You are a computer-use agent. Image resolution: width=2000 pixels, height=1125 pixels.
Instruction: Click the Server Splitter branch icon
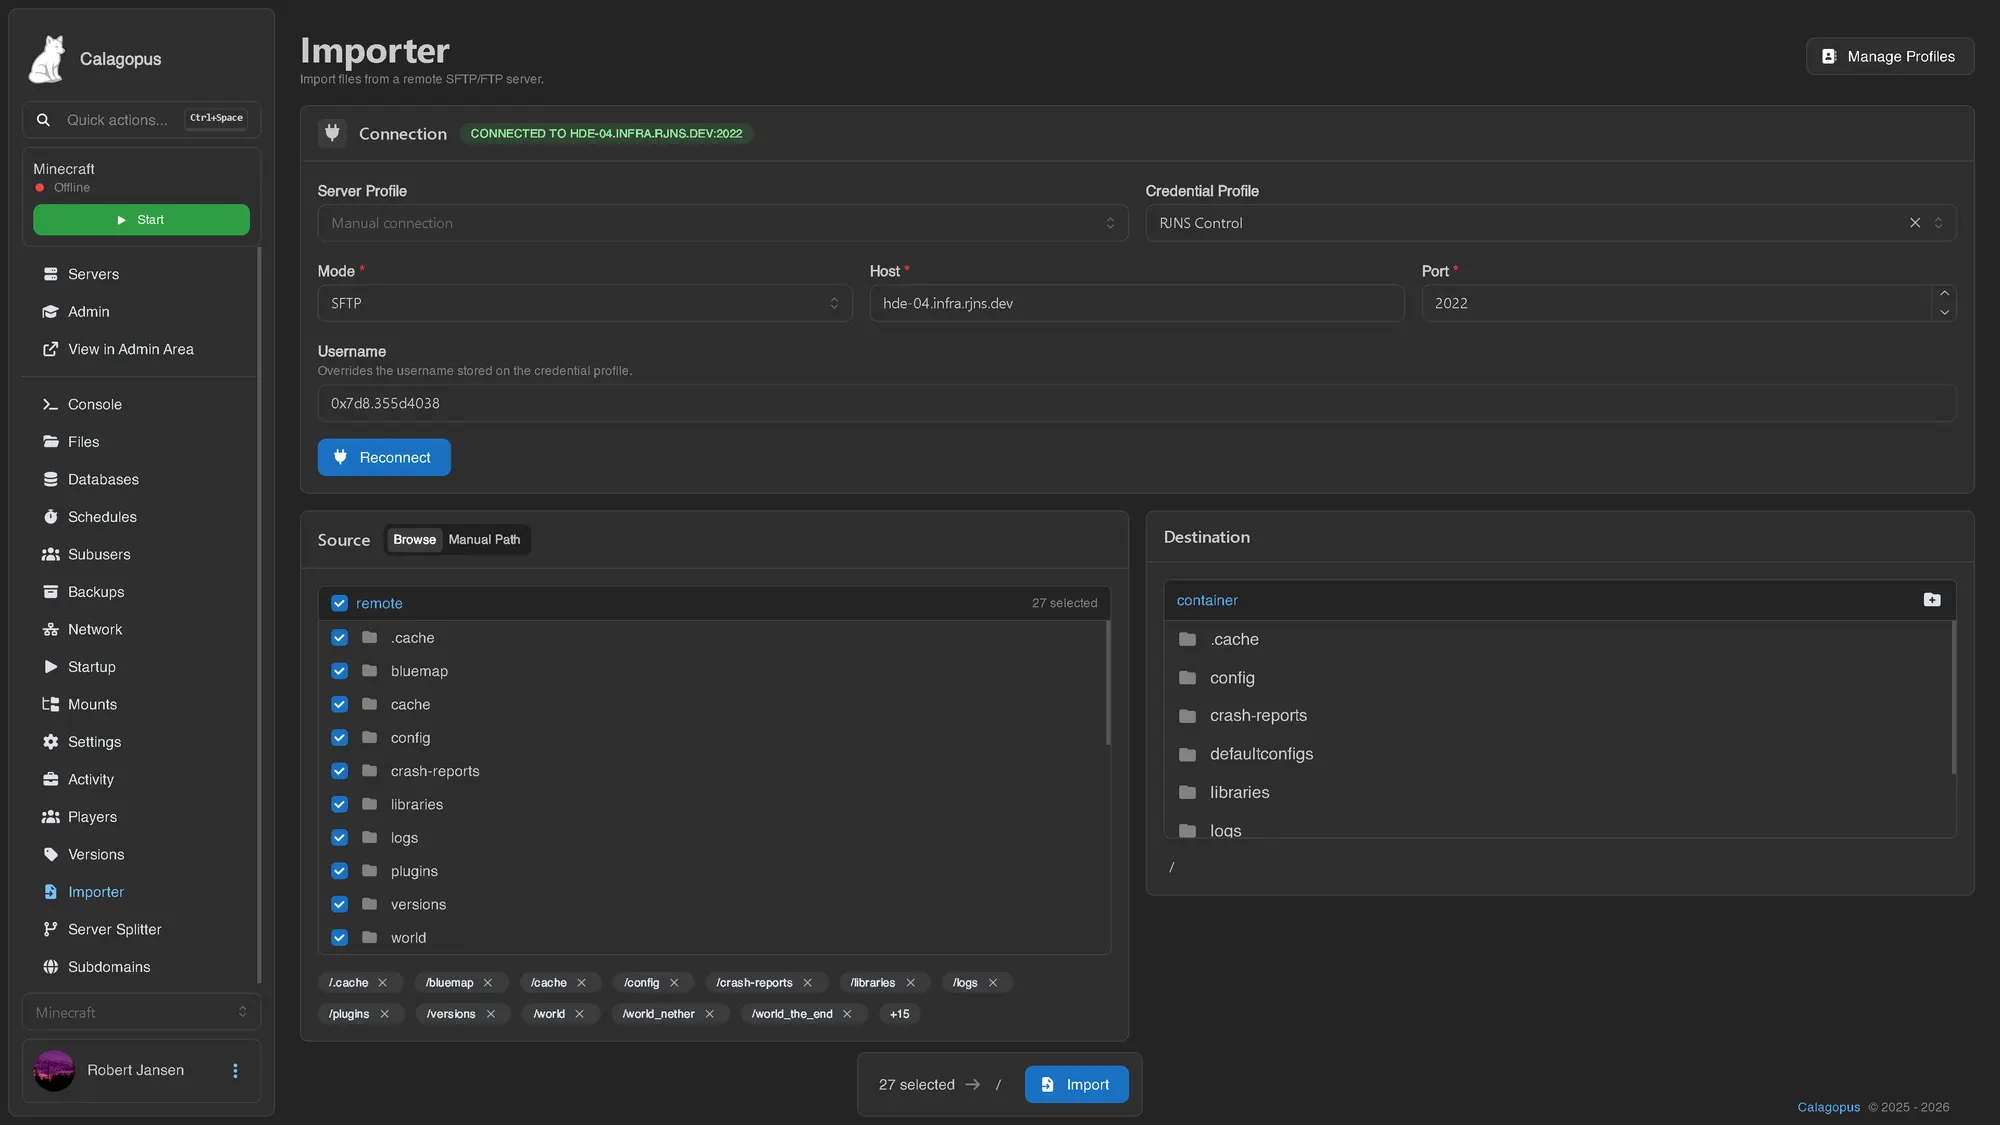click(50, 929)
